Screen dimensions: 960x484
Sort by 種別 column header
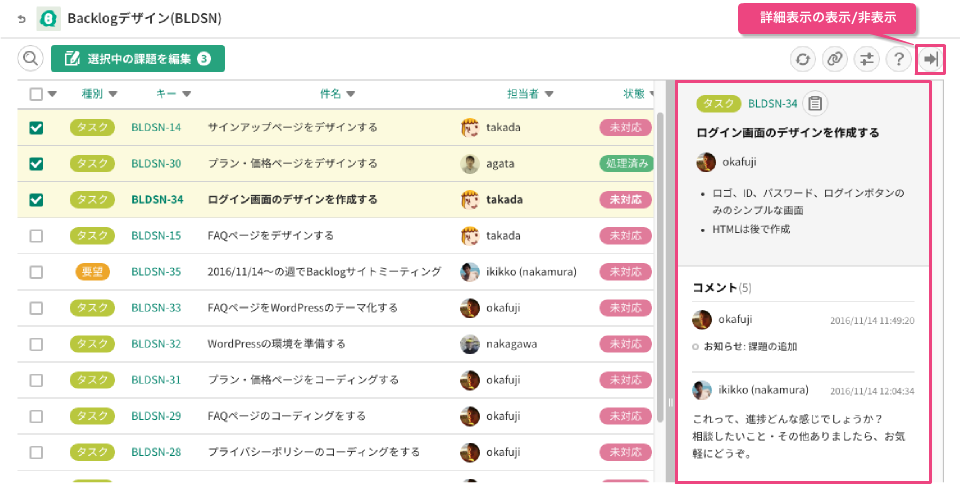point(99,94)
